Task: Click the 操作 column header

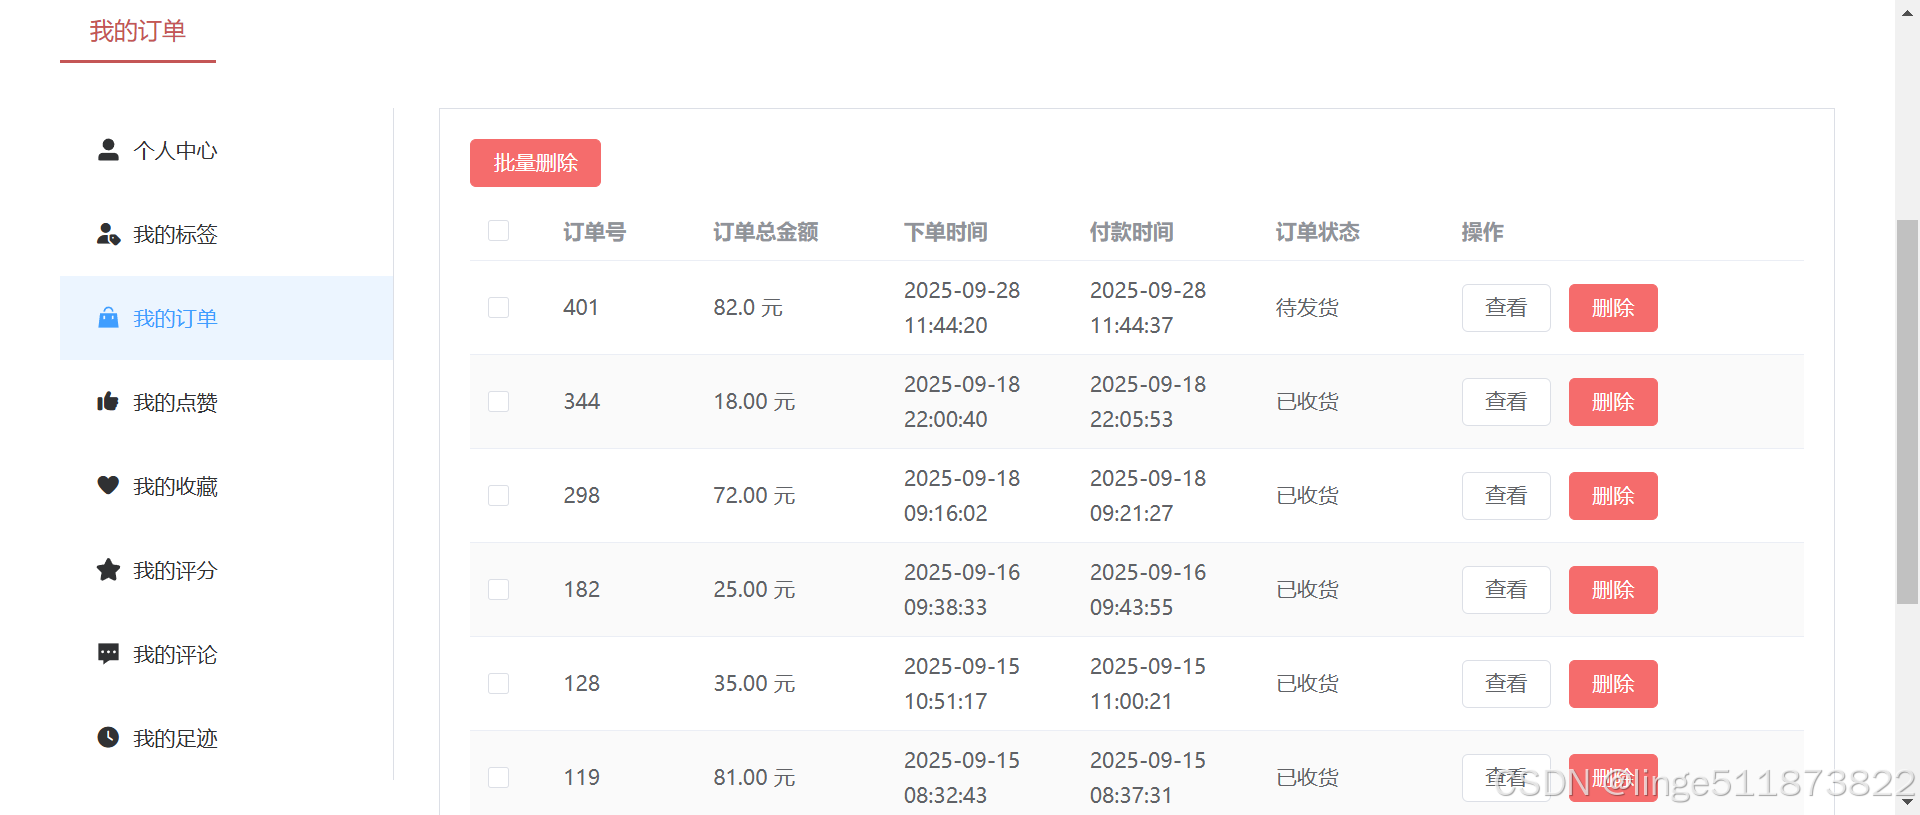Action: 1482,232
